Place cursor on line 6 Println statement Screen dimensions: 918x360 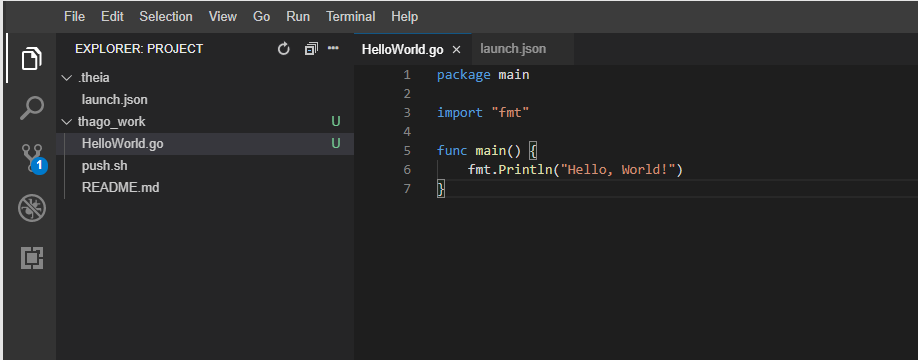pyautogui.click(x=575, y=170)
